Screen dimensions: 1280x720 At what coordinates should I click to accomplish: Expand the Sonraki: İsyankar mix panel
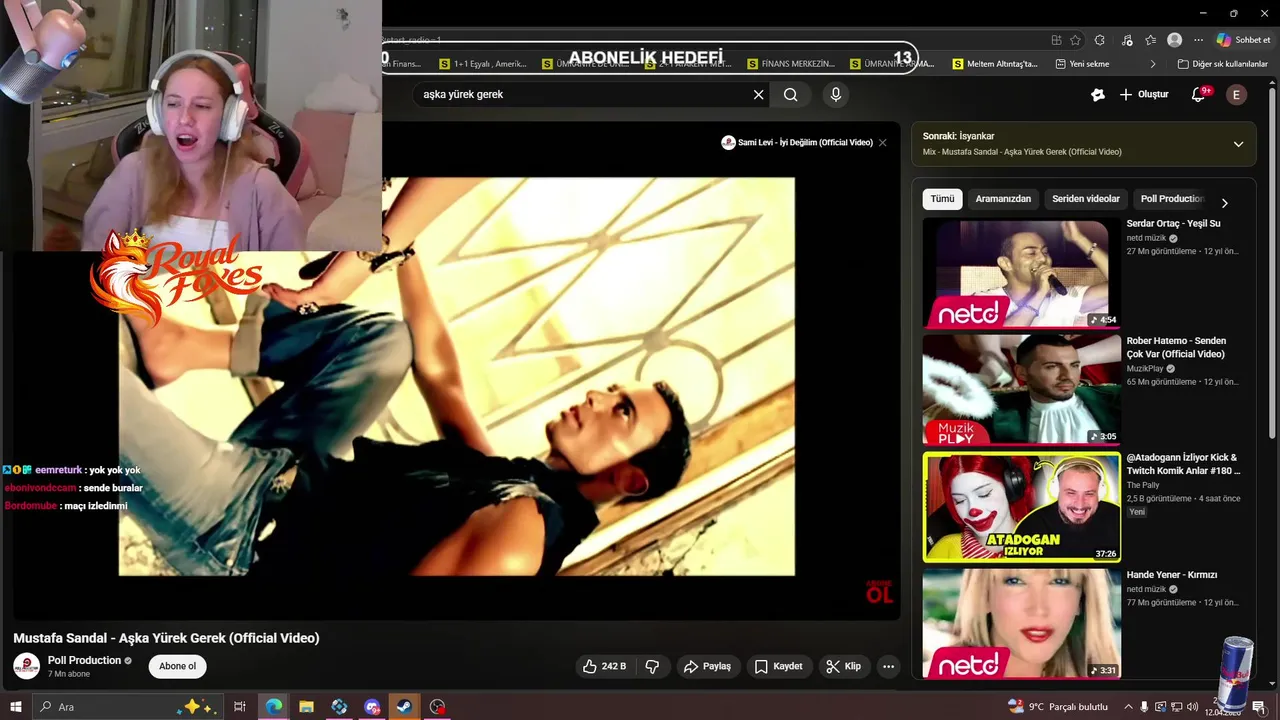click(1238, 144)
